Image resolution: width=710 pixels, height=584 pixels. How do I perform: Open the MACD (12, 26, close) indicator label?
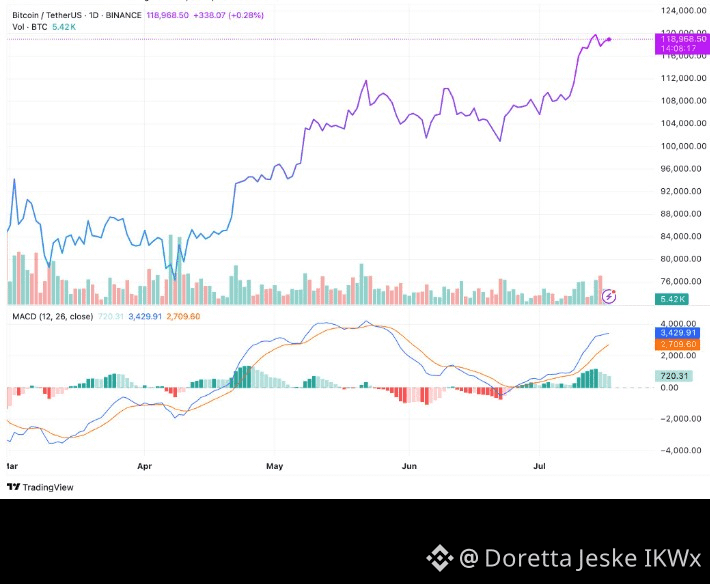53,316
